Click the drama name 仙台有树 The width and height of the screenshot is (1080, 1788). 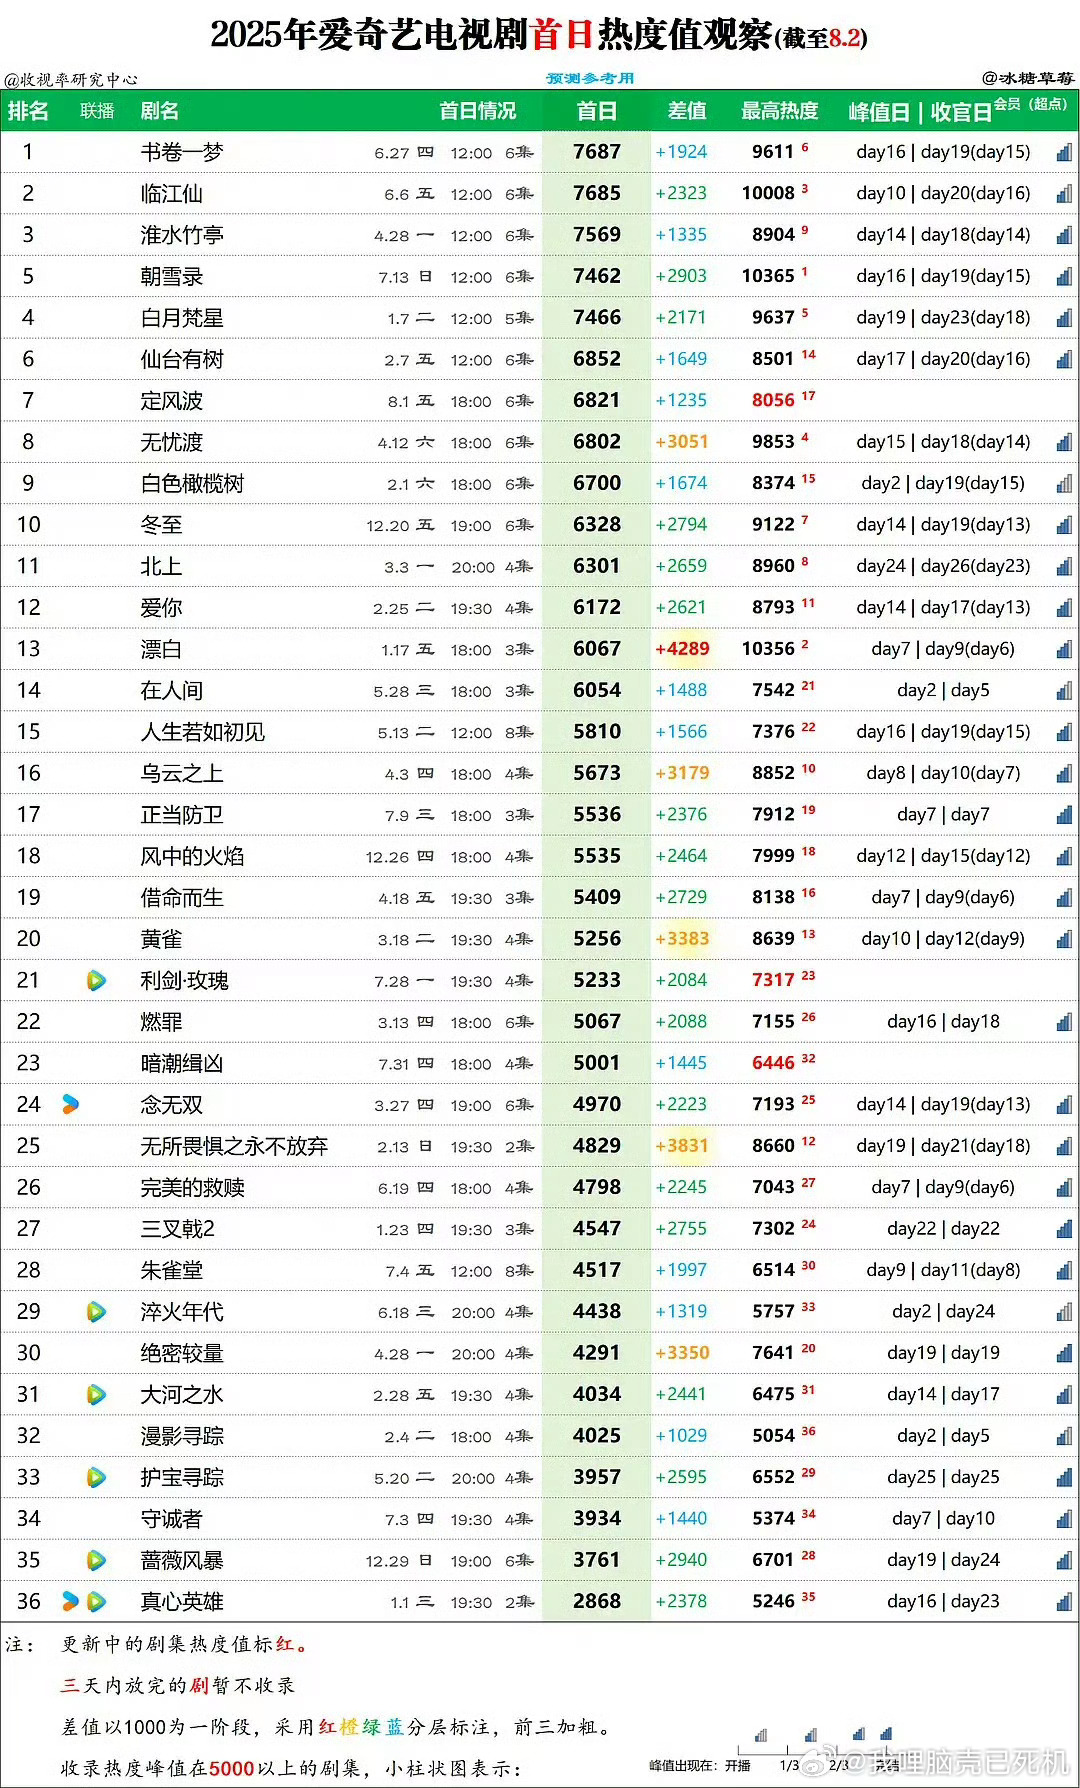182,359
